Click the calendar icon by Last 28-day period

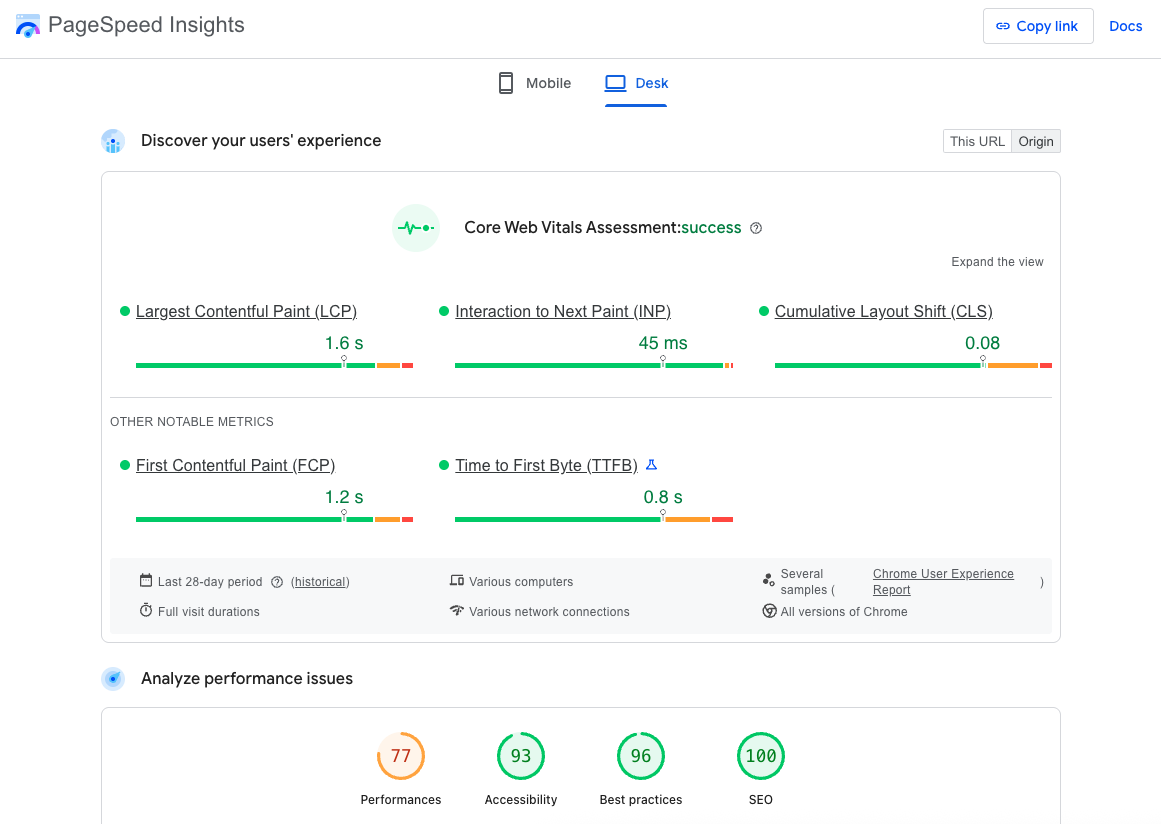pyautogui.click(x=146, y=580)
